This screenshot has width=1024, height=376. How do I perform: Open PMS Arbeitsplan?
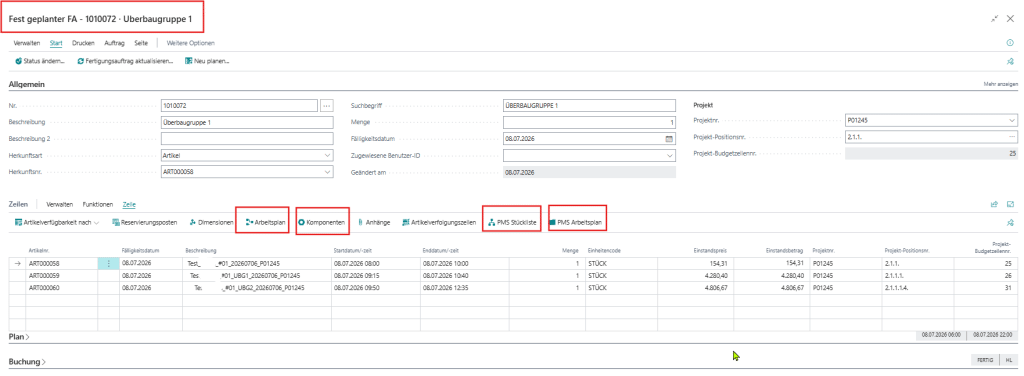[x=576, y=223]
